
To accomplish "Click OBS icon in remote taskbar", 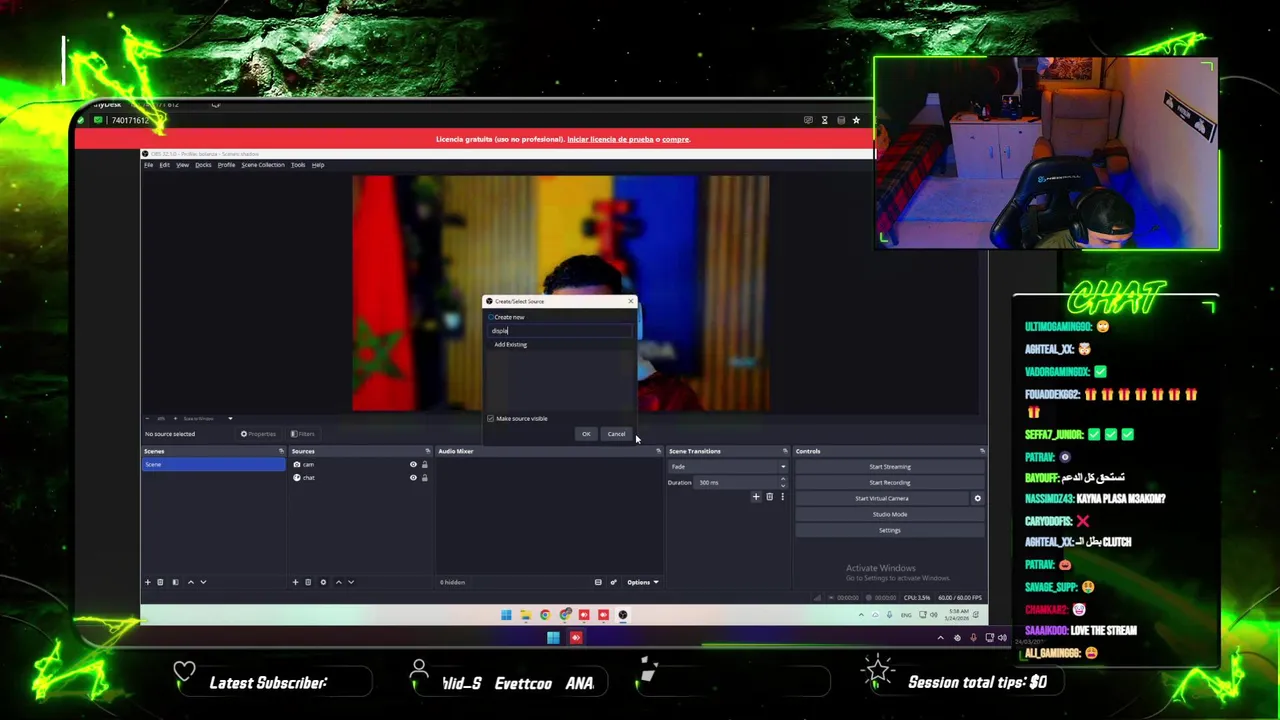I will [x=623, y=615].
